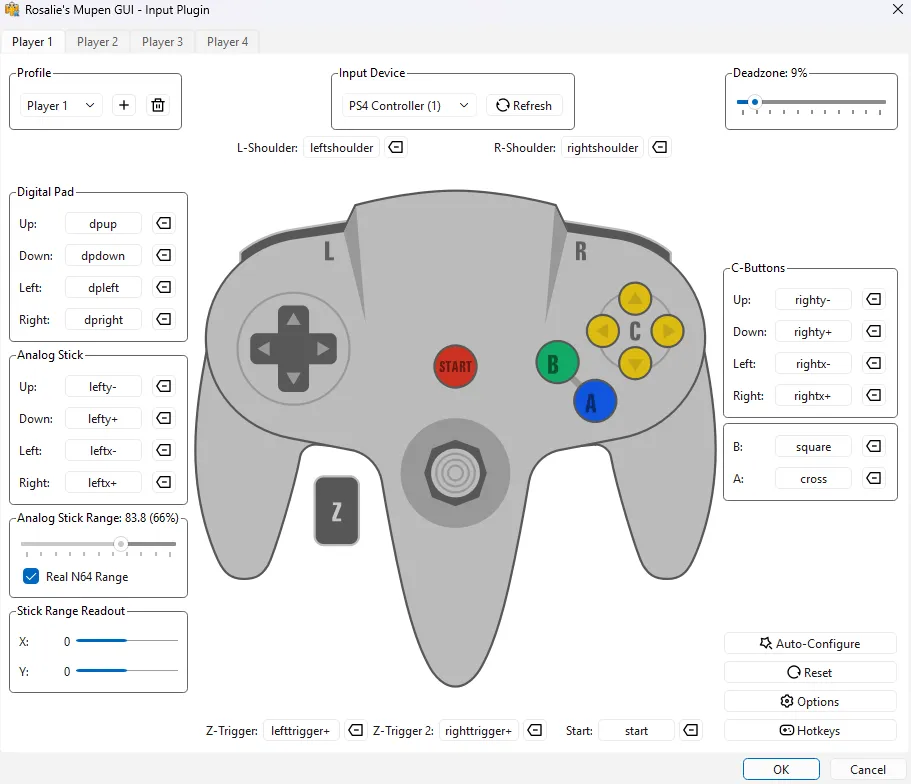Open the Hotkeys settings
Viewport: 911px width, 784px height.
[810, 731]
